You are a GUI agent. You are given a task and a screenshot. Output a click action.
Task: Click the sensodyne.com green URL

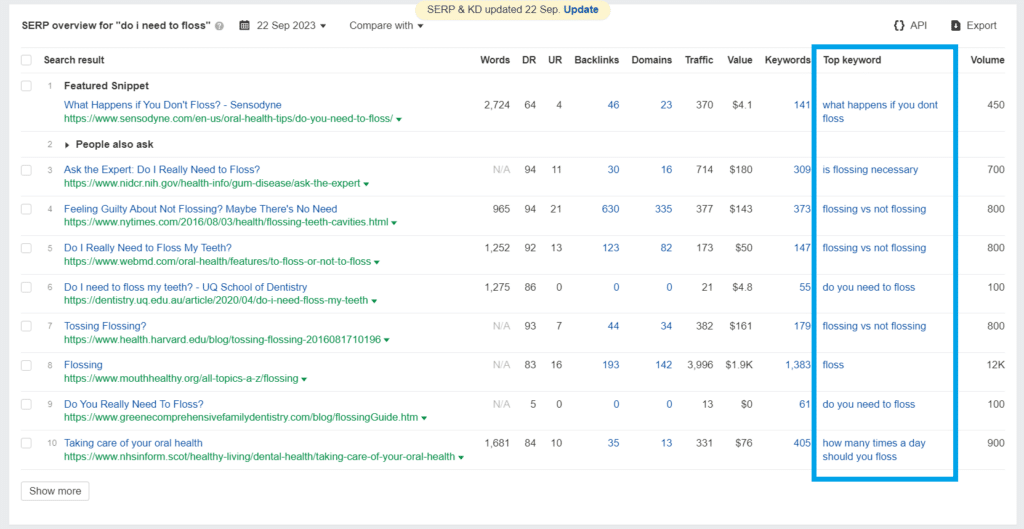(228, 119)
